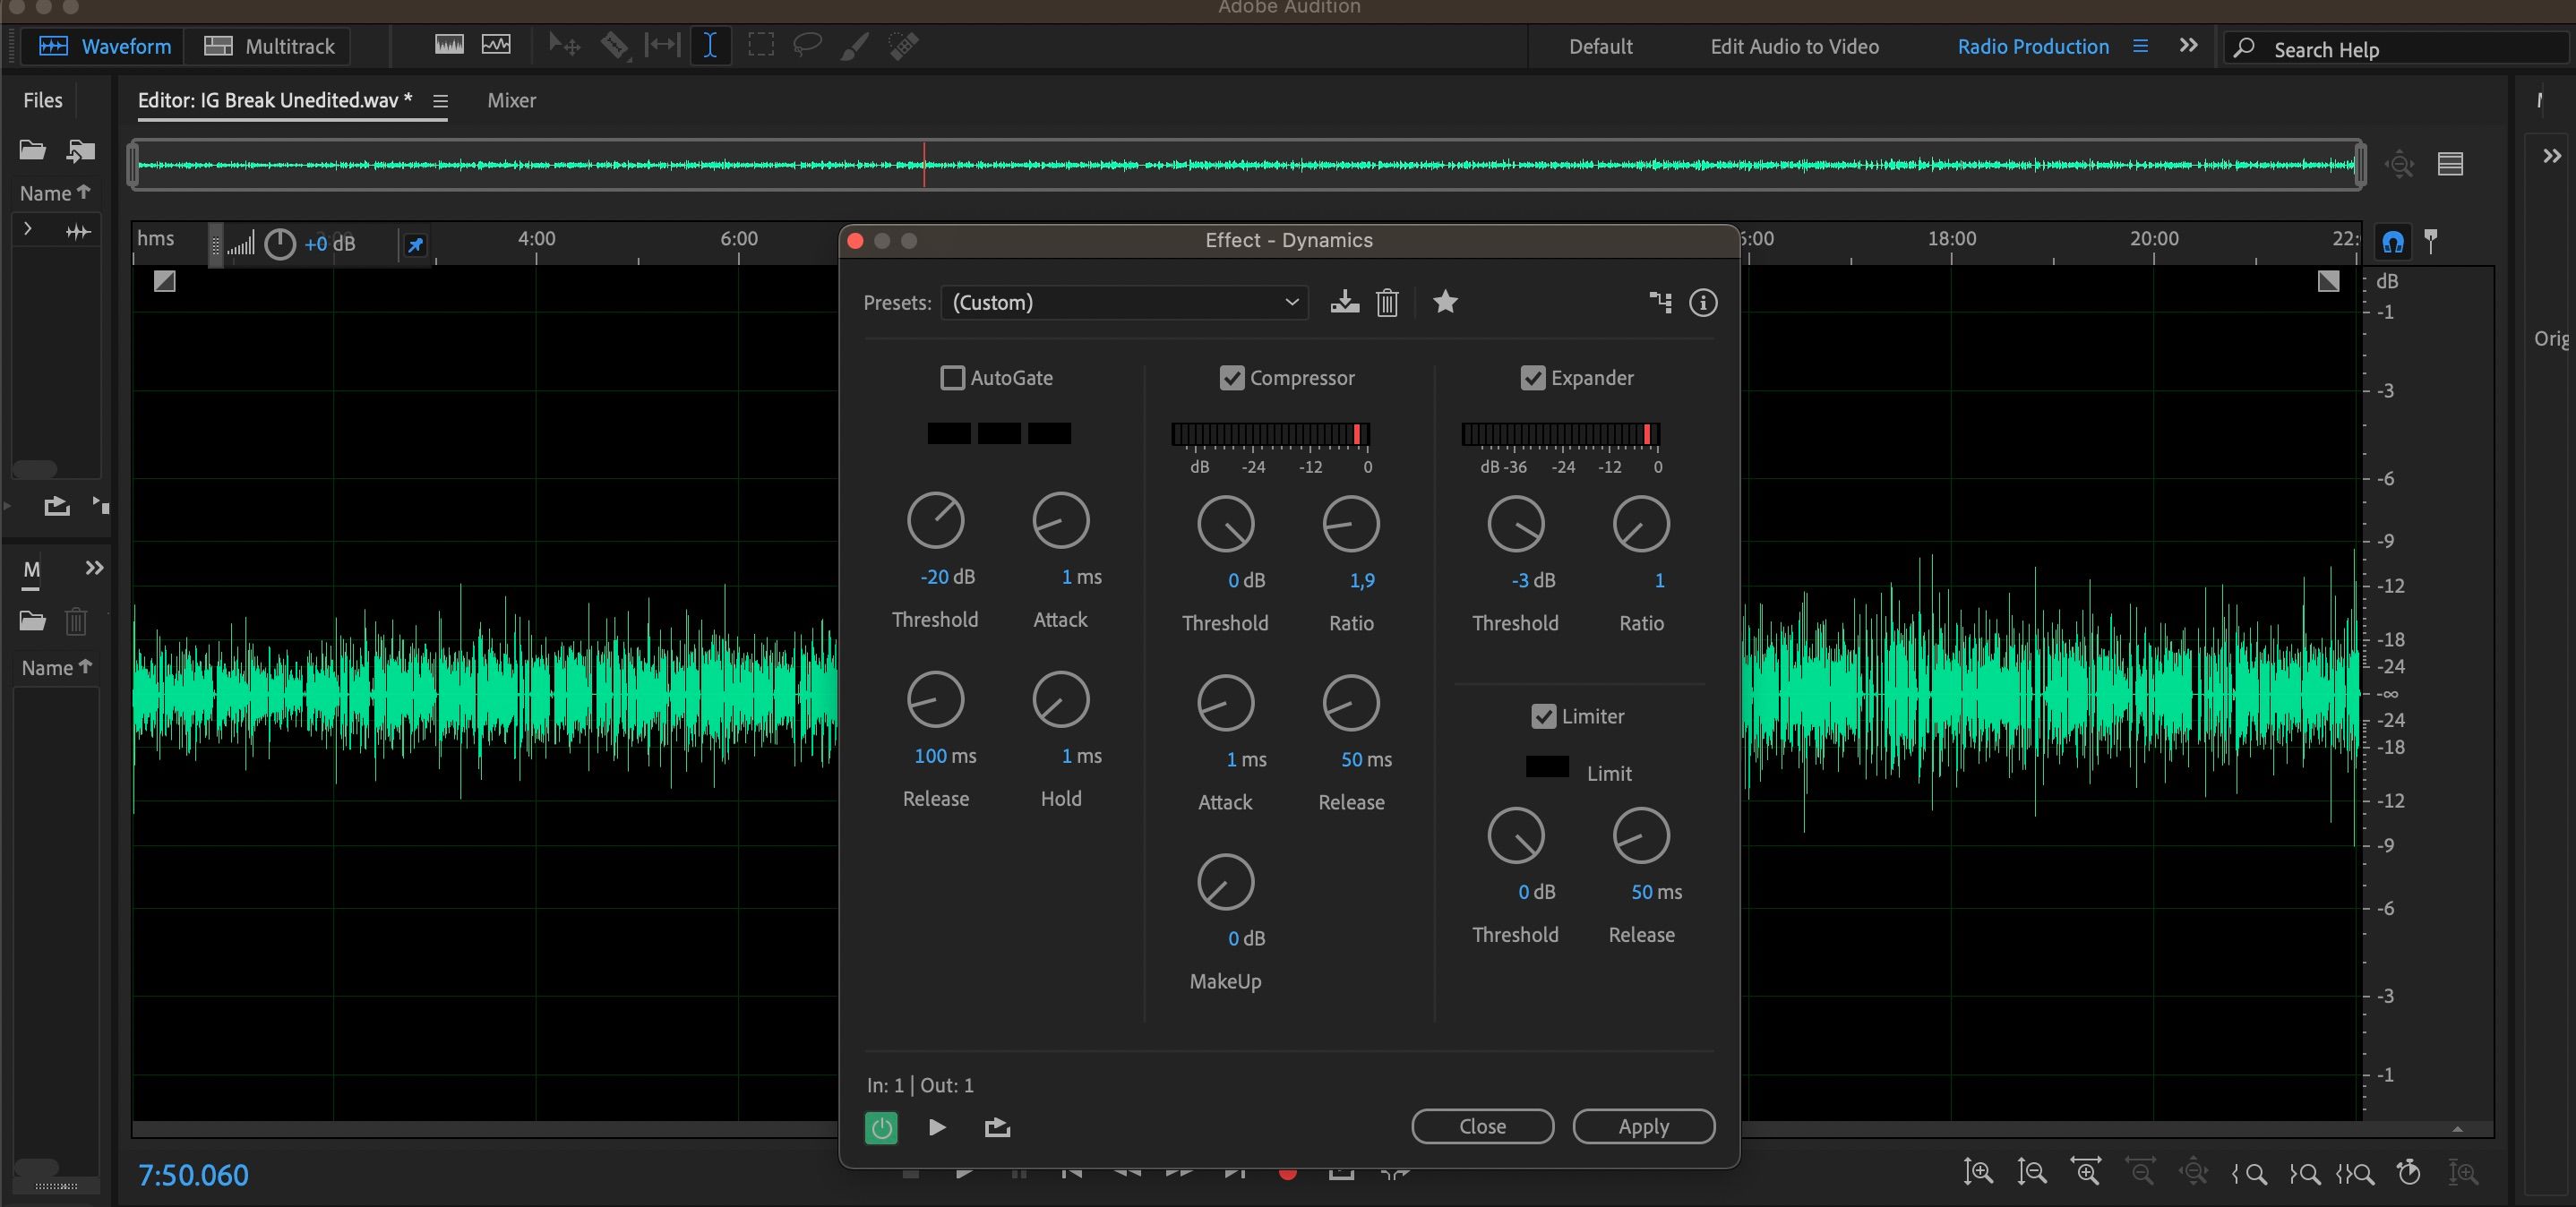Viewport: 2576px width, 1207px height.
Task: Mark the preset as favorite with the star
Action: [x=1445, y=302]
